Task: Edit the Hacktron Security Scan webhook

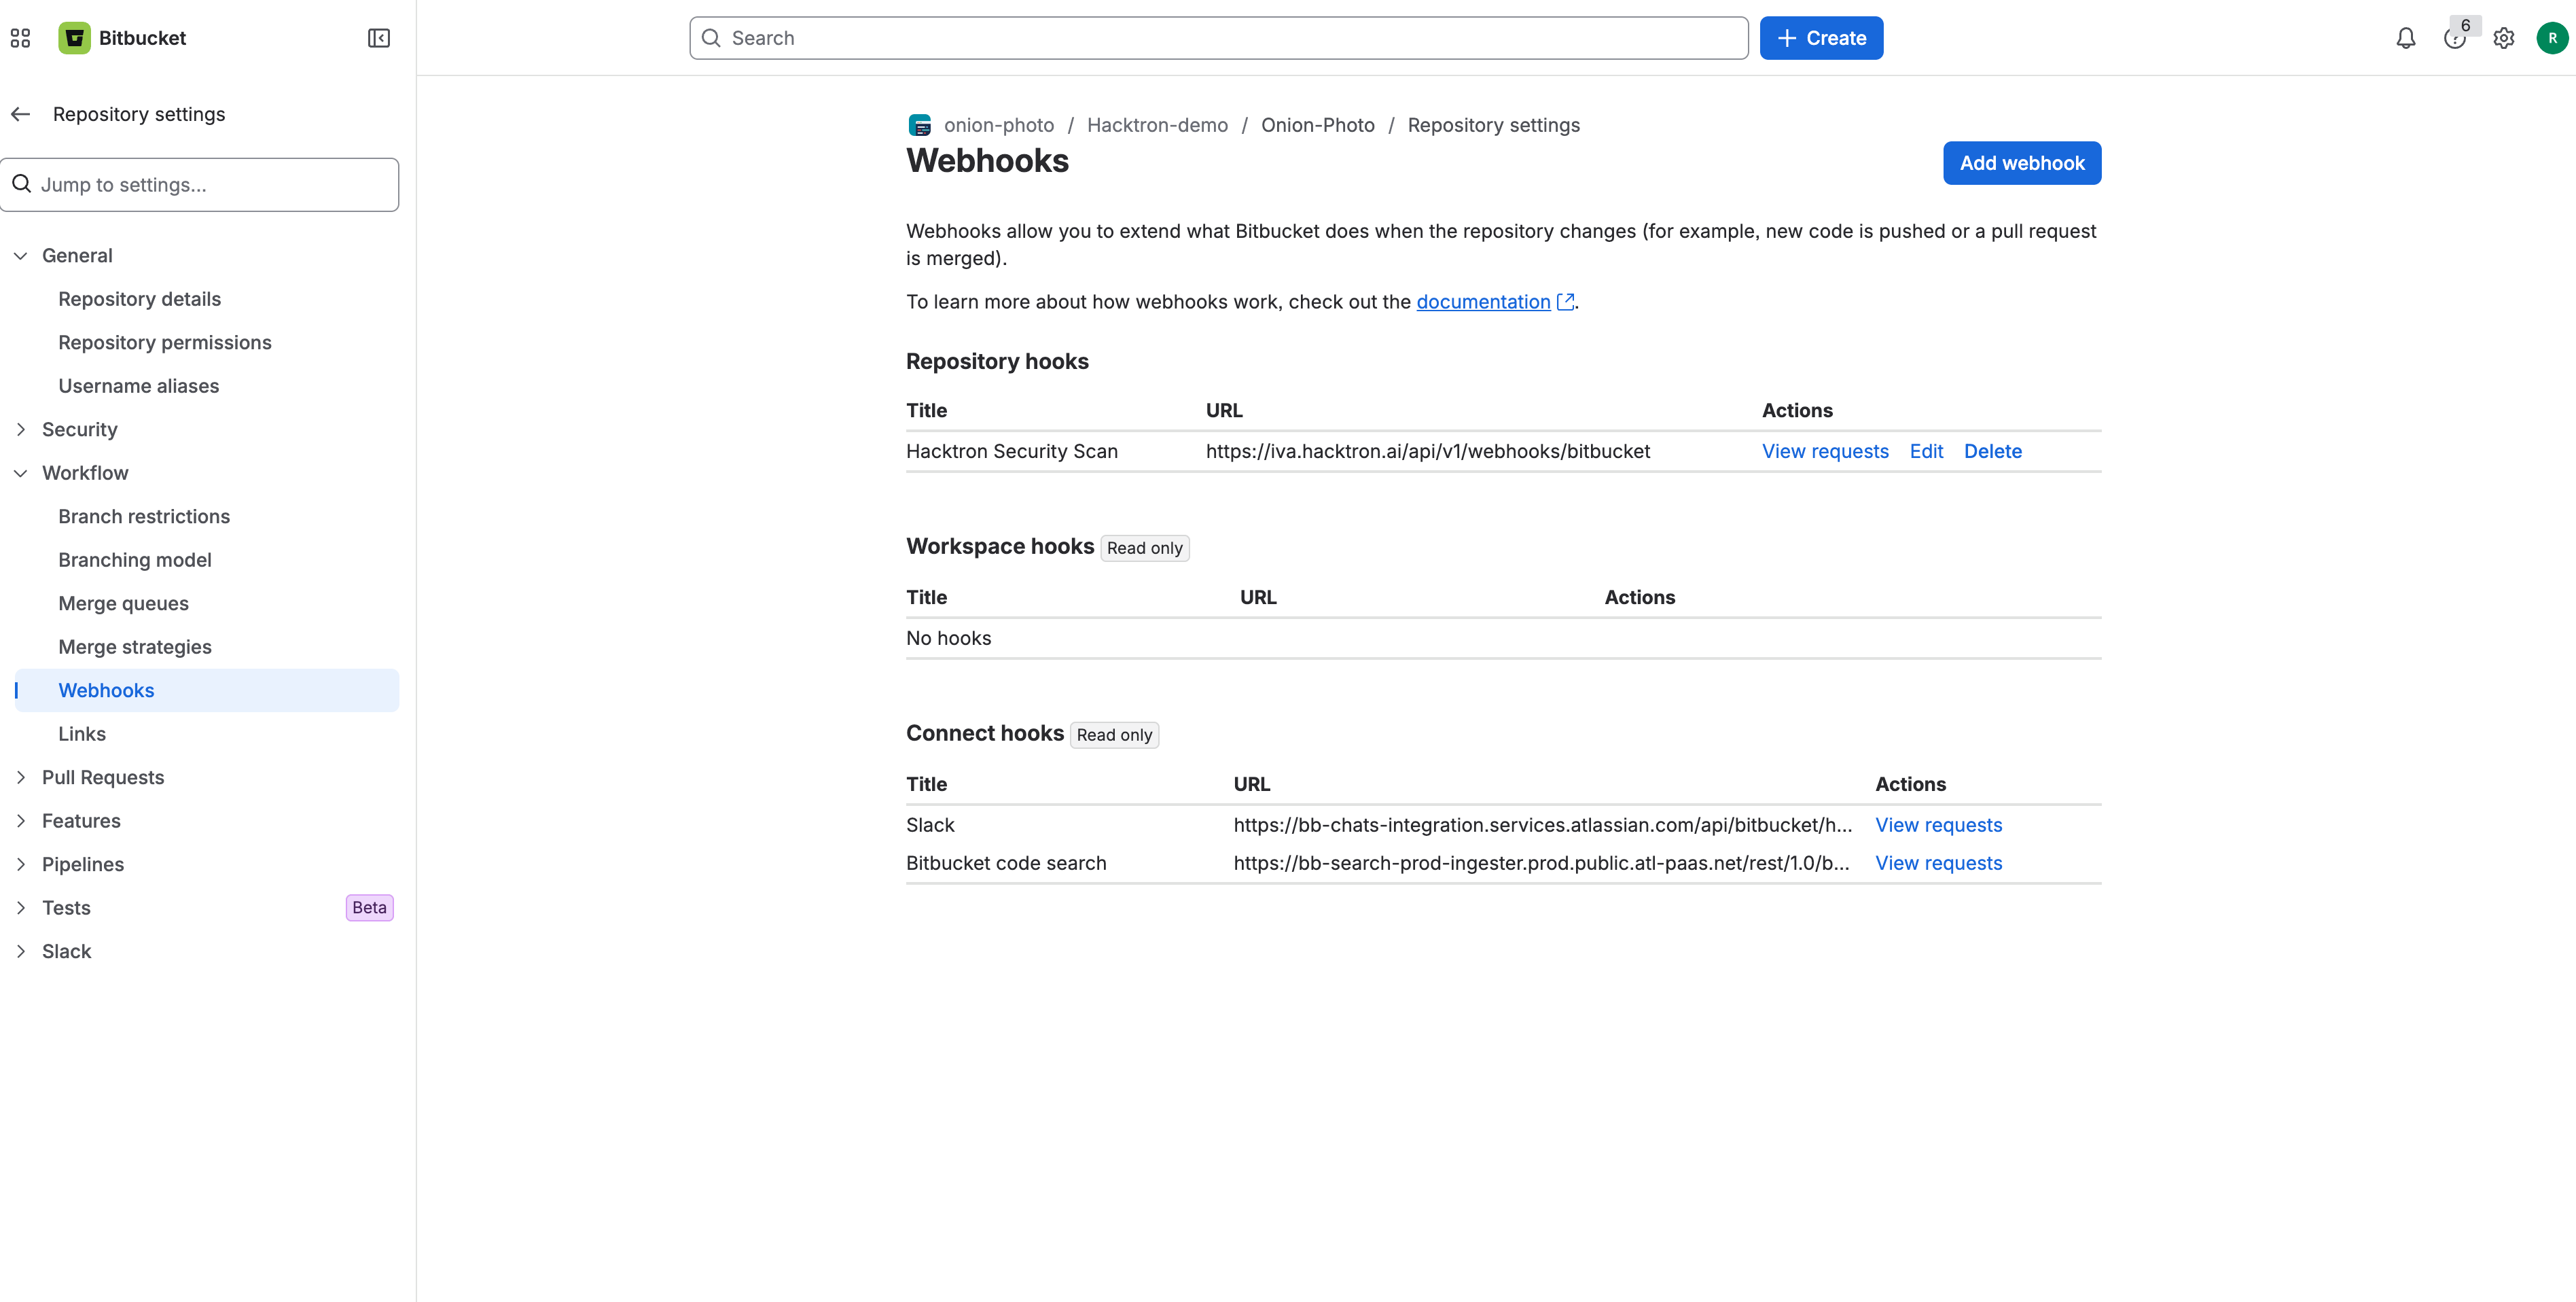Action: (1926, 451)
